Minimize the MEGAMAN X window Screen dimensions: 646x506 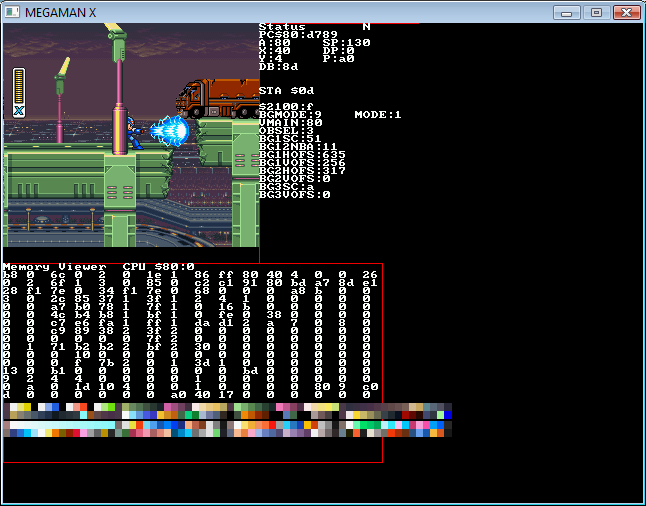[568, 12]
